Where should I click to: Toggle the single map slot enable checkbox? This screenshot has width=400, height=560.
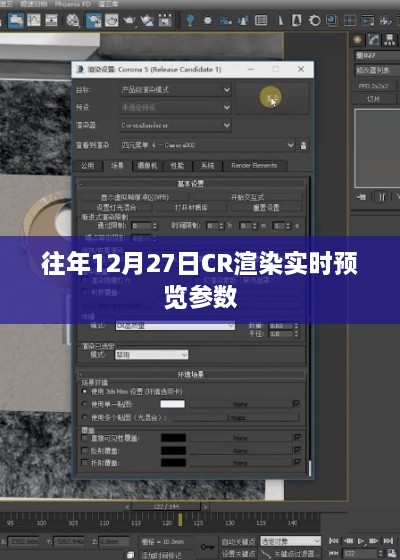(x=296, y=404)
